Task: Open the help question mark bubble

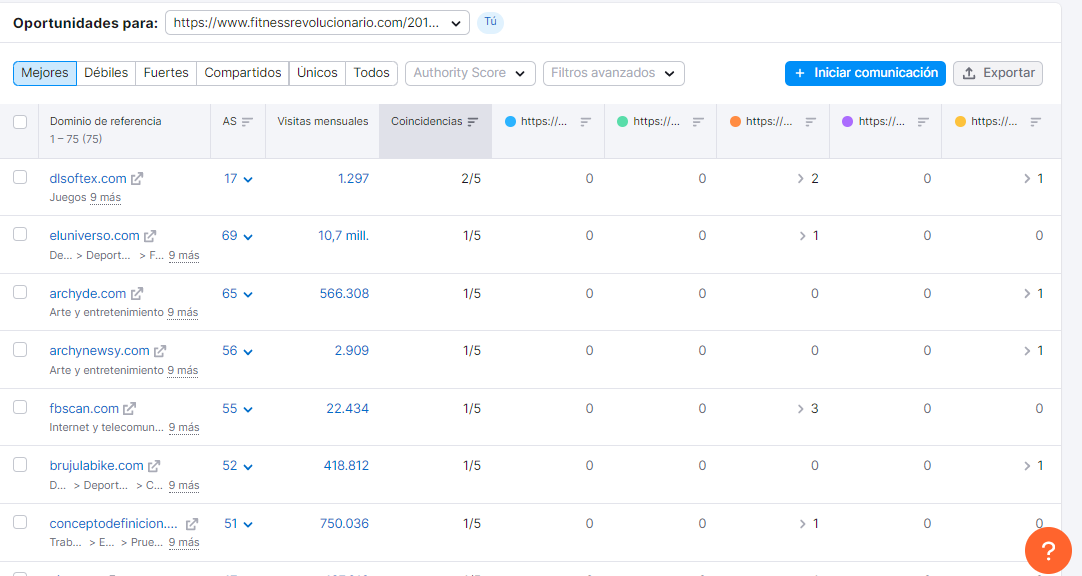Action: click(1048, 550)
